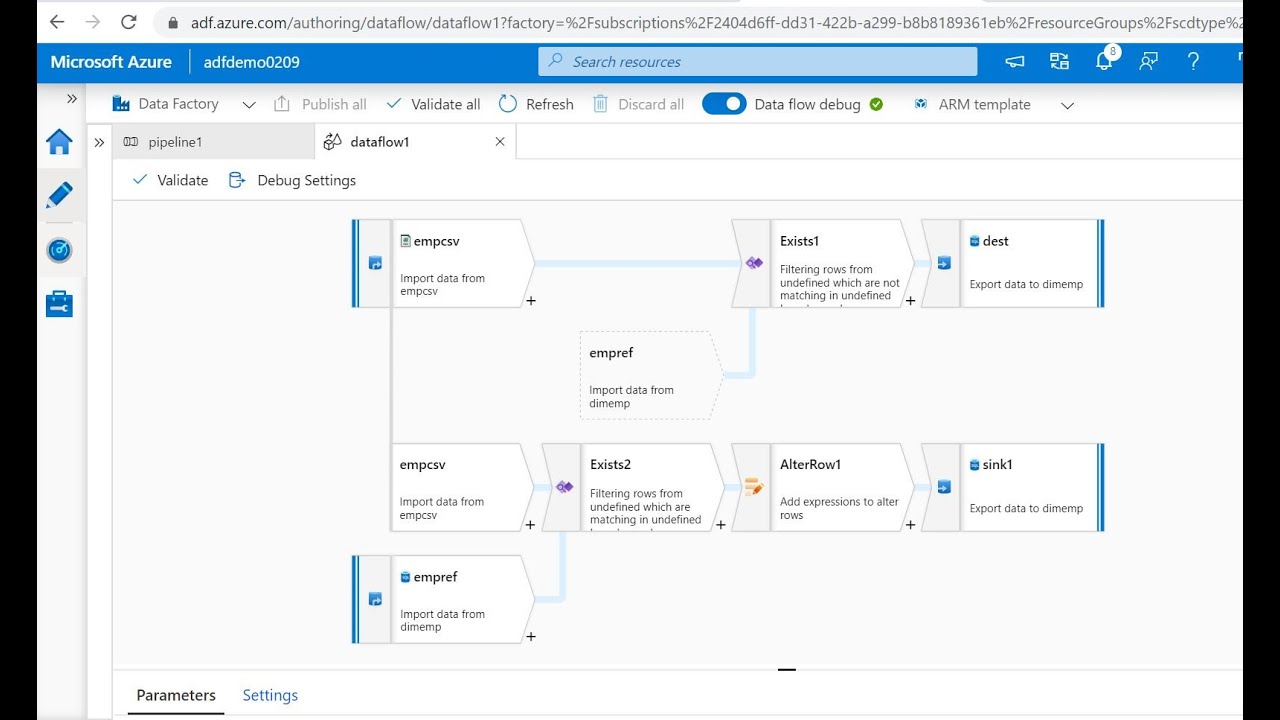This screenshot has width=1280, height=720.
Task: Open the Monitor gauge icon
Action: 59,250
